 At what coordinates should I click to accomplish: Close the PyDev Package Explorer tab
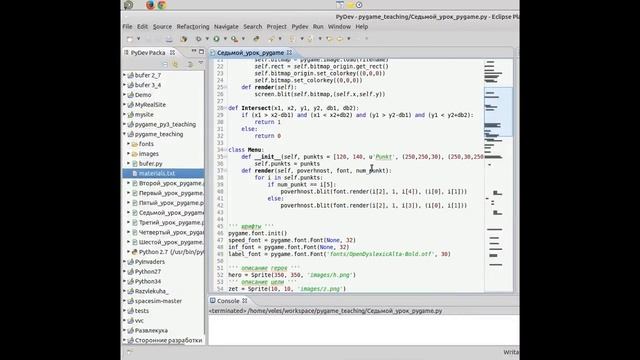pos(172,53)
